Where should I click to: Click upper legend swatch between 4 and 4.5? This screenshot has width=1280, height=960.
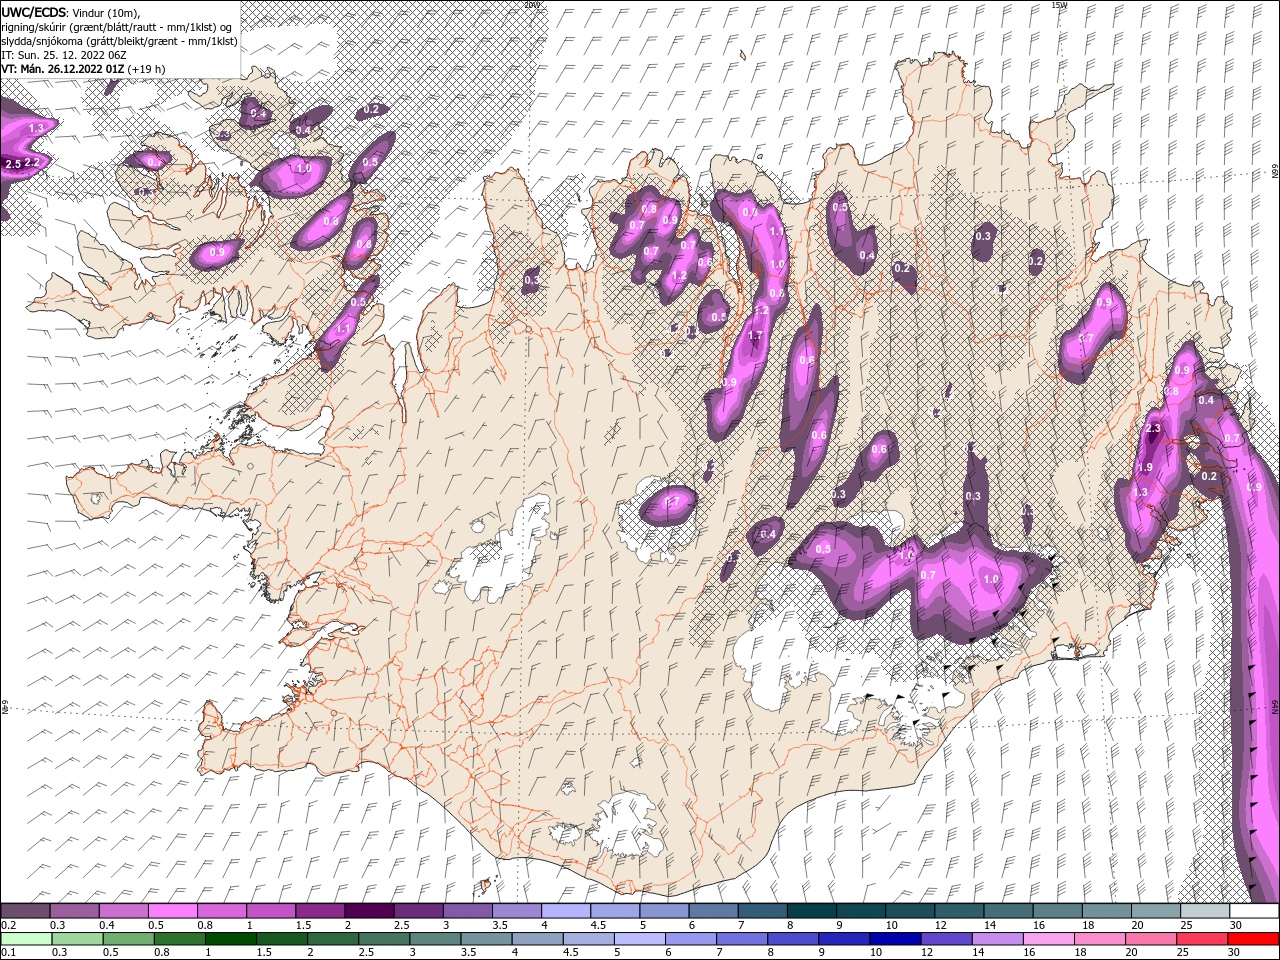coord(564,911)
